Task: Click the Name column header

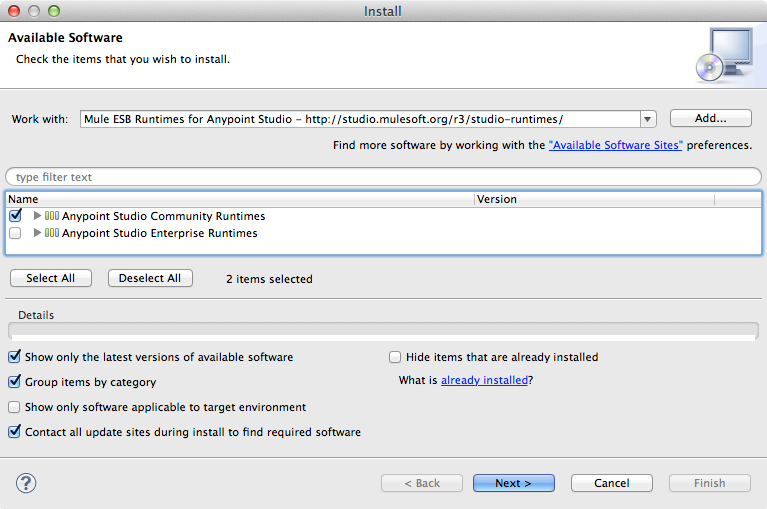Action: click(240, 199)
